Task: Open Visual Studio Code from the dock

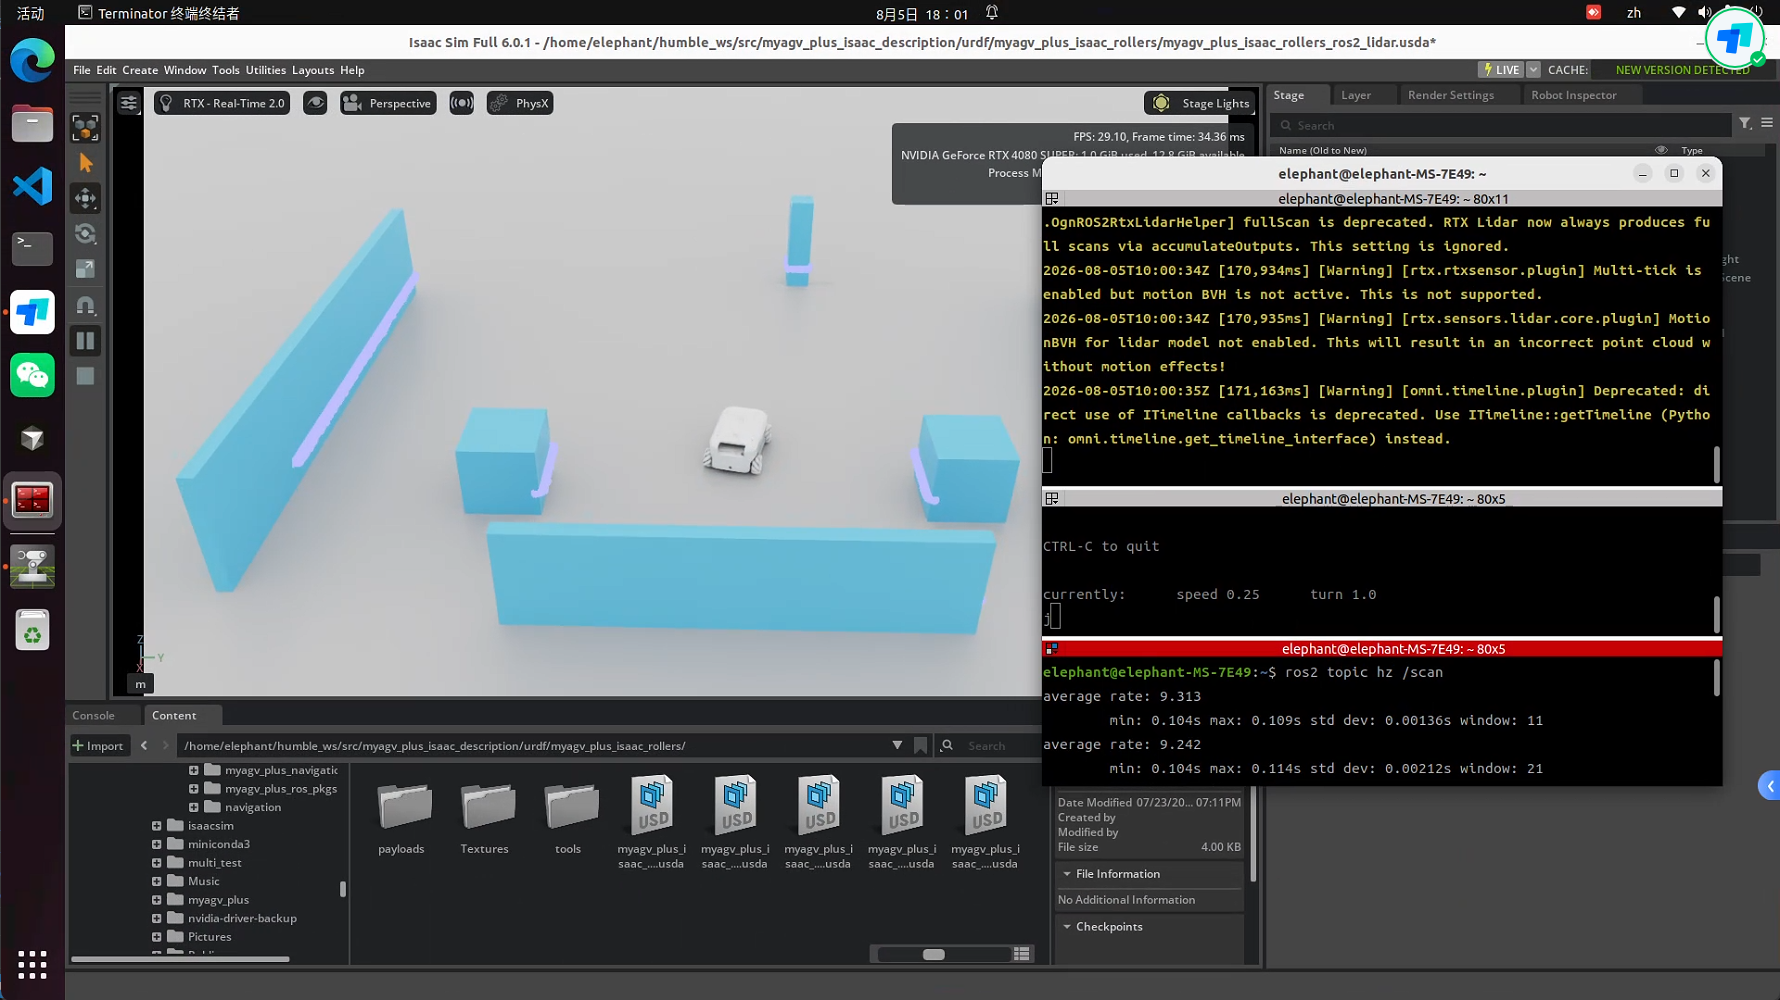Action: [x=32, y=186]
